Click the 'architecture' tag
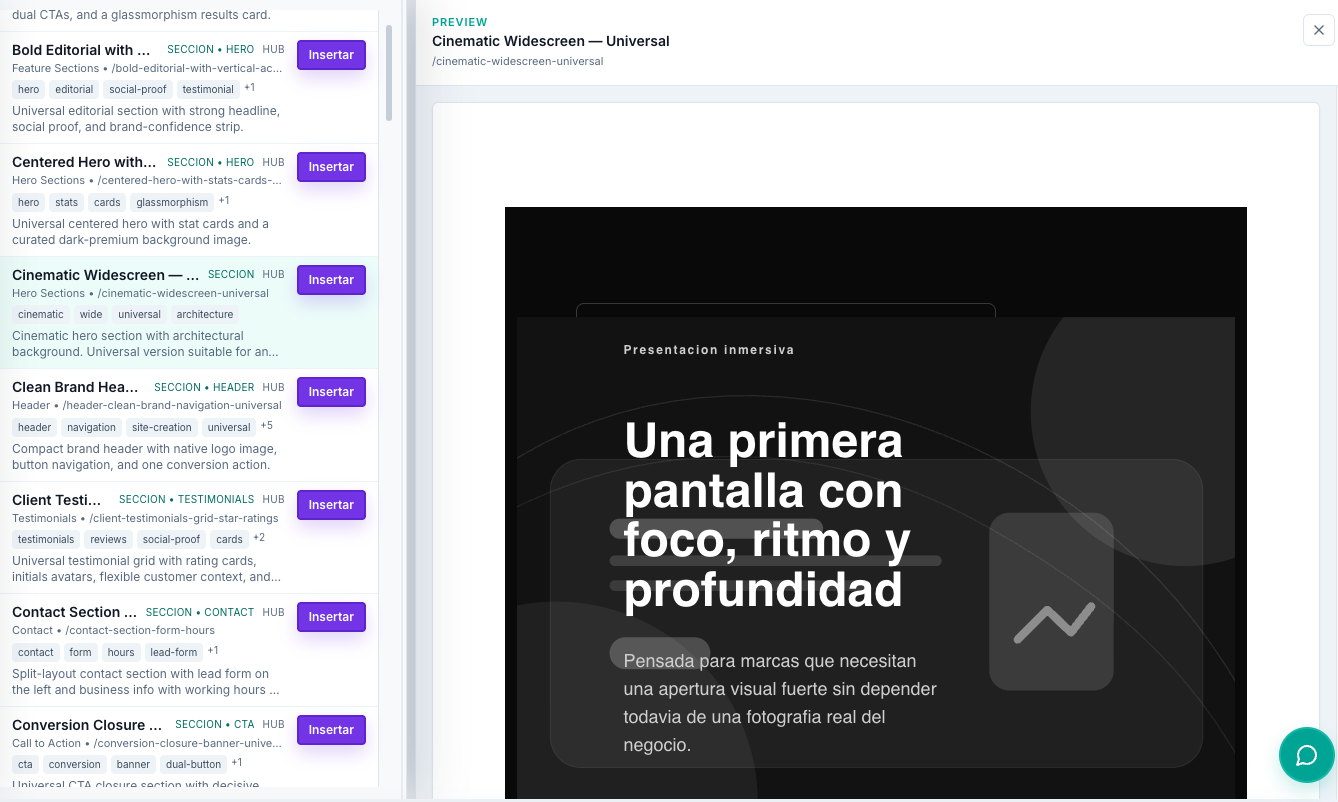Viewport: 1338px width, 802px height. click(205, 314)
